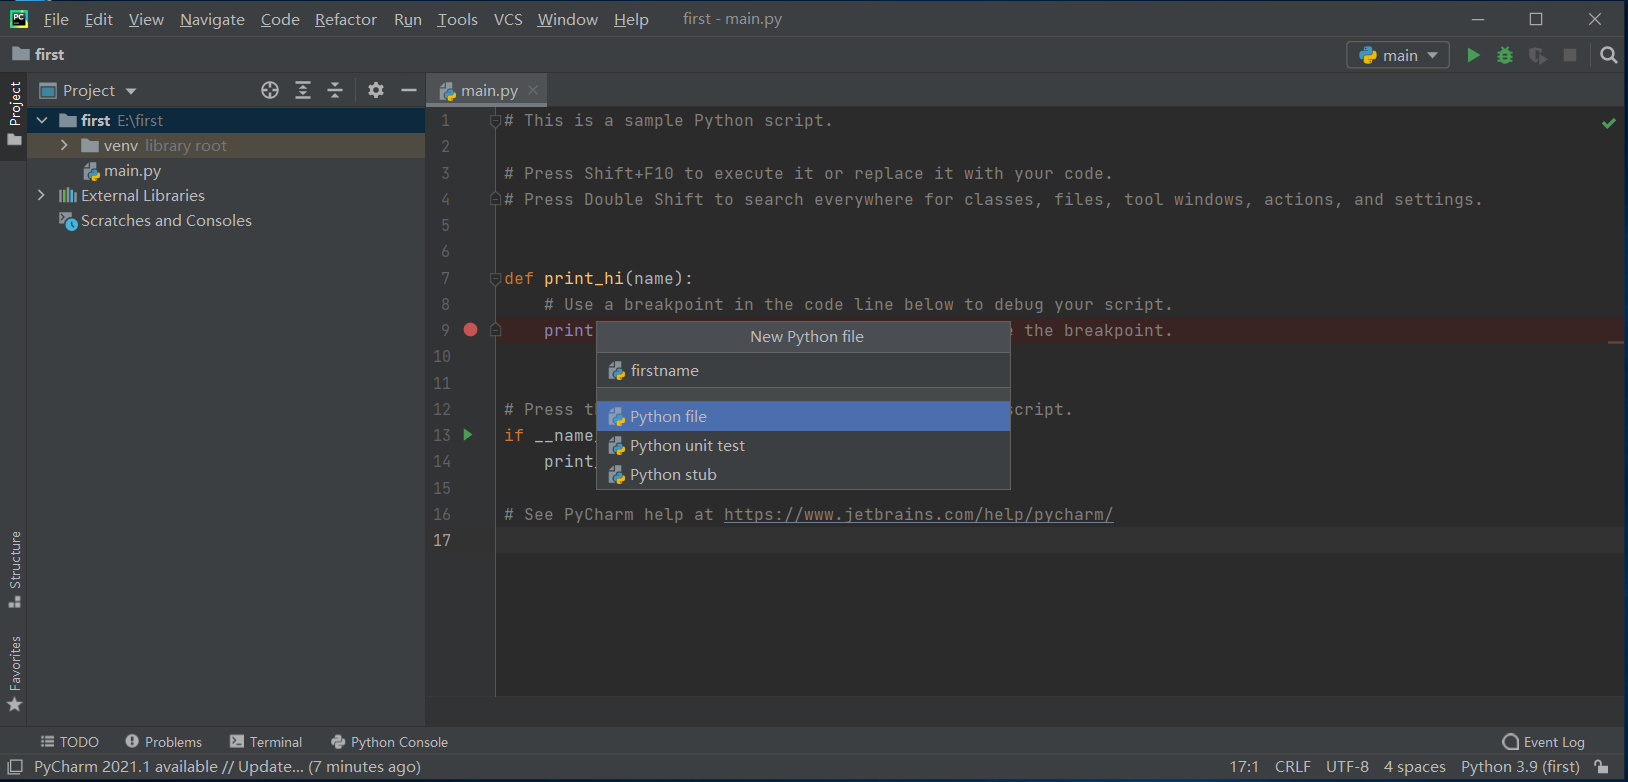Start debugging with the bug icon
The image size is (1628, 782).
1505,55
